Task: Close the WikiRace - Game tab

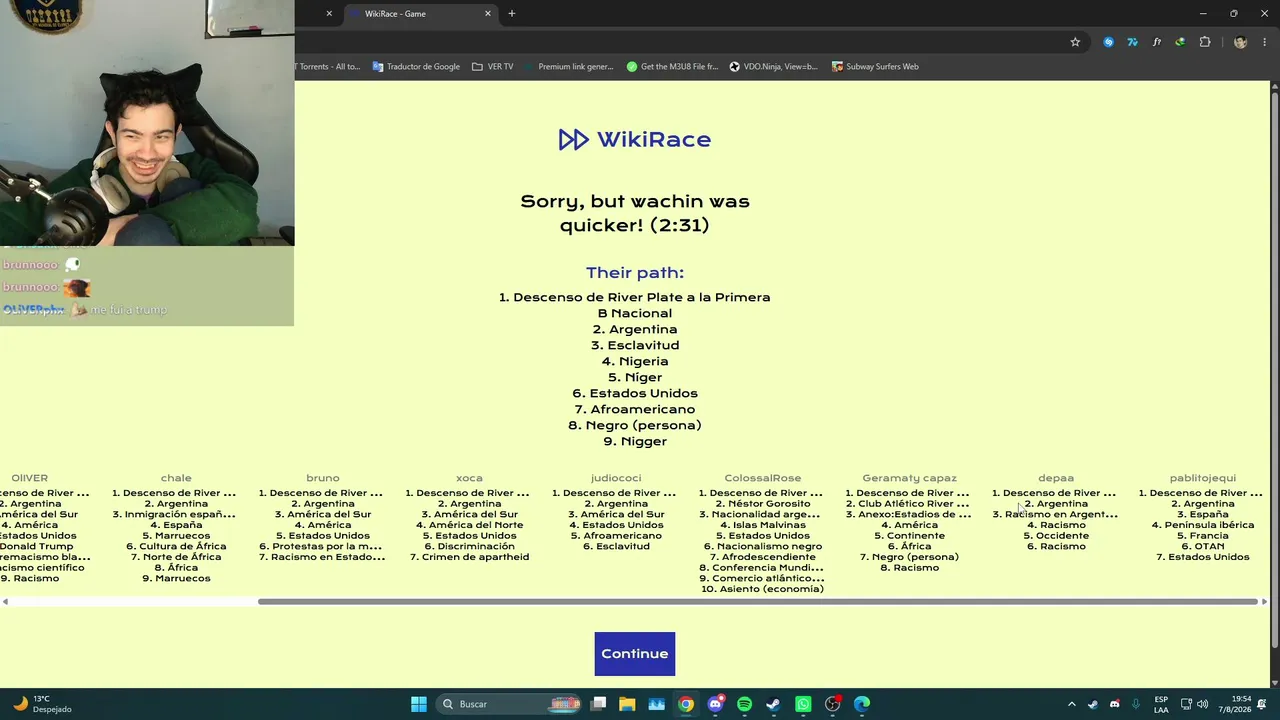Action: (x=488, y=14)
